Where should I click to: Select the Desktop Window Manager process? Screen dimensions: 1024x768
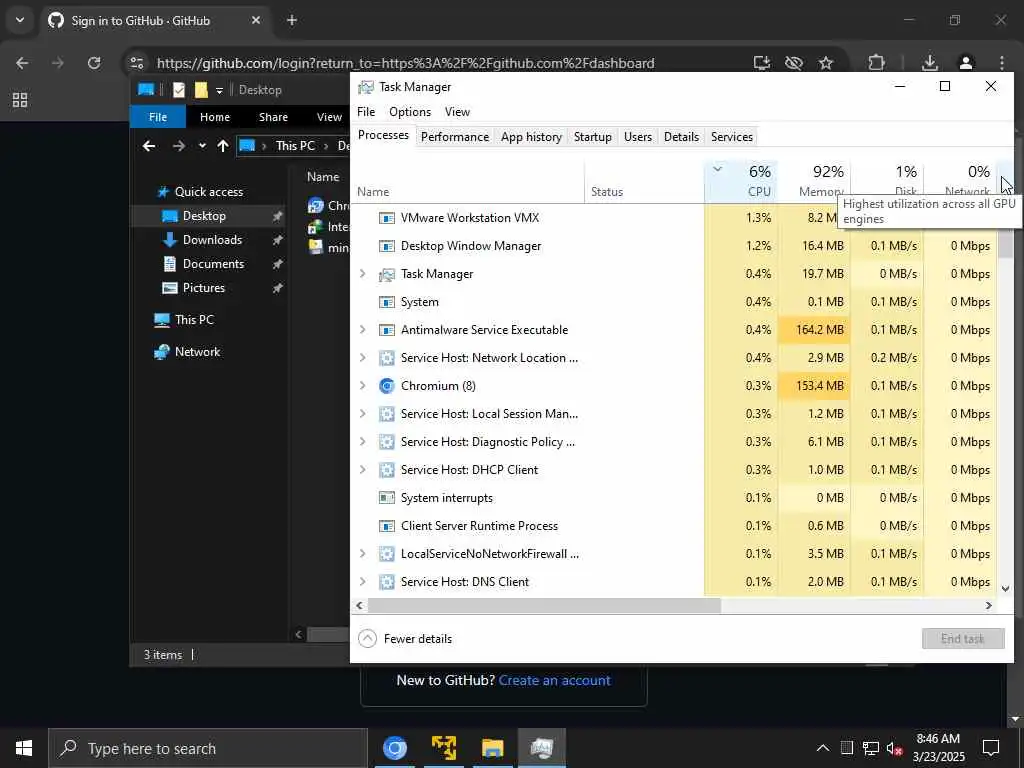[673, 246]
